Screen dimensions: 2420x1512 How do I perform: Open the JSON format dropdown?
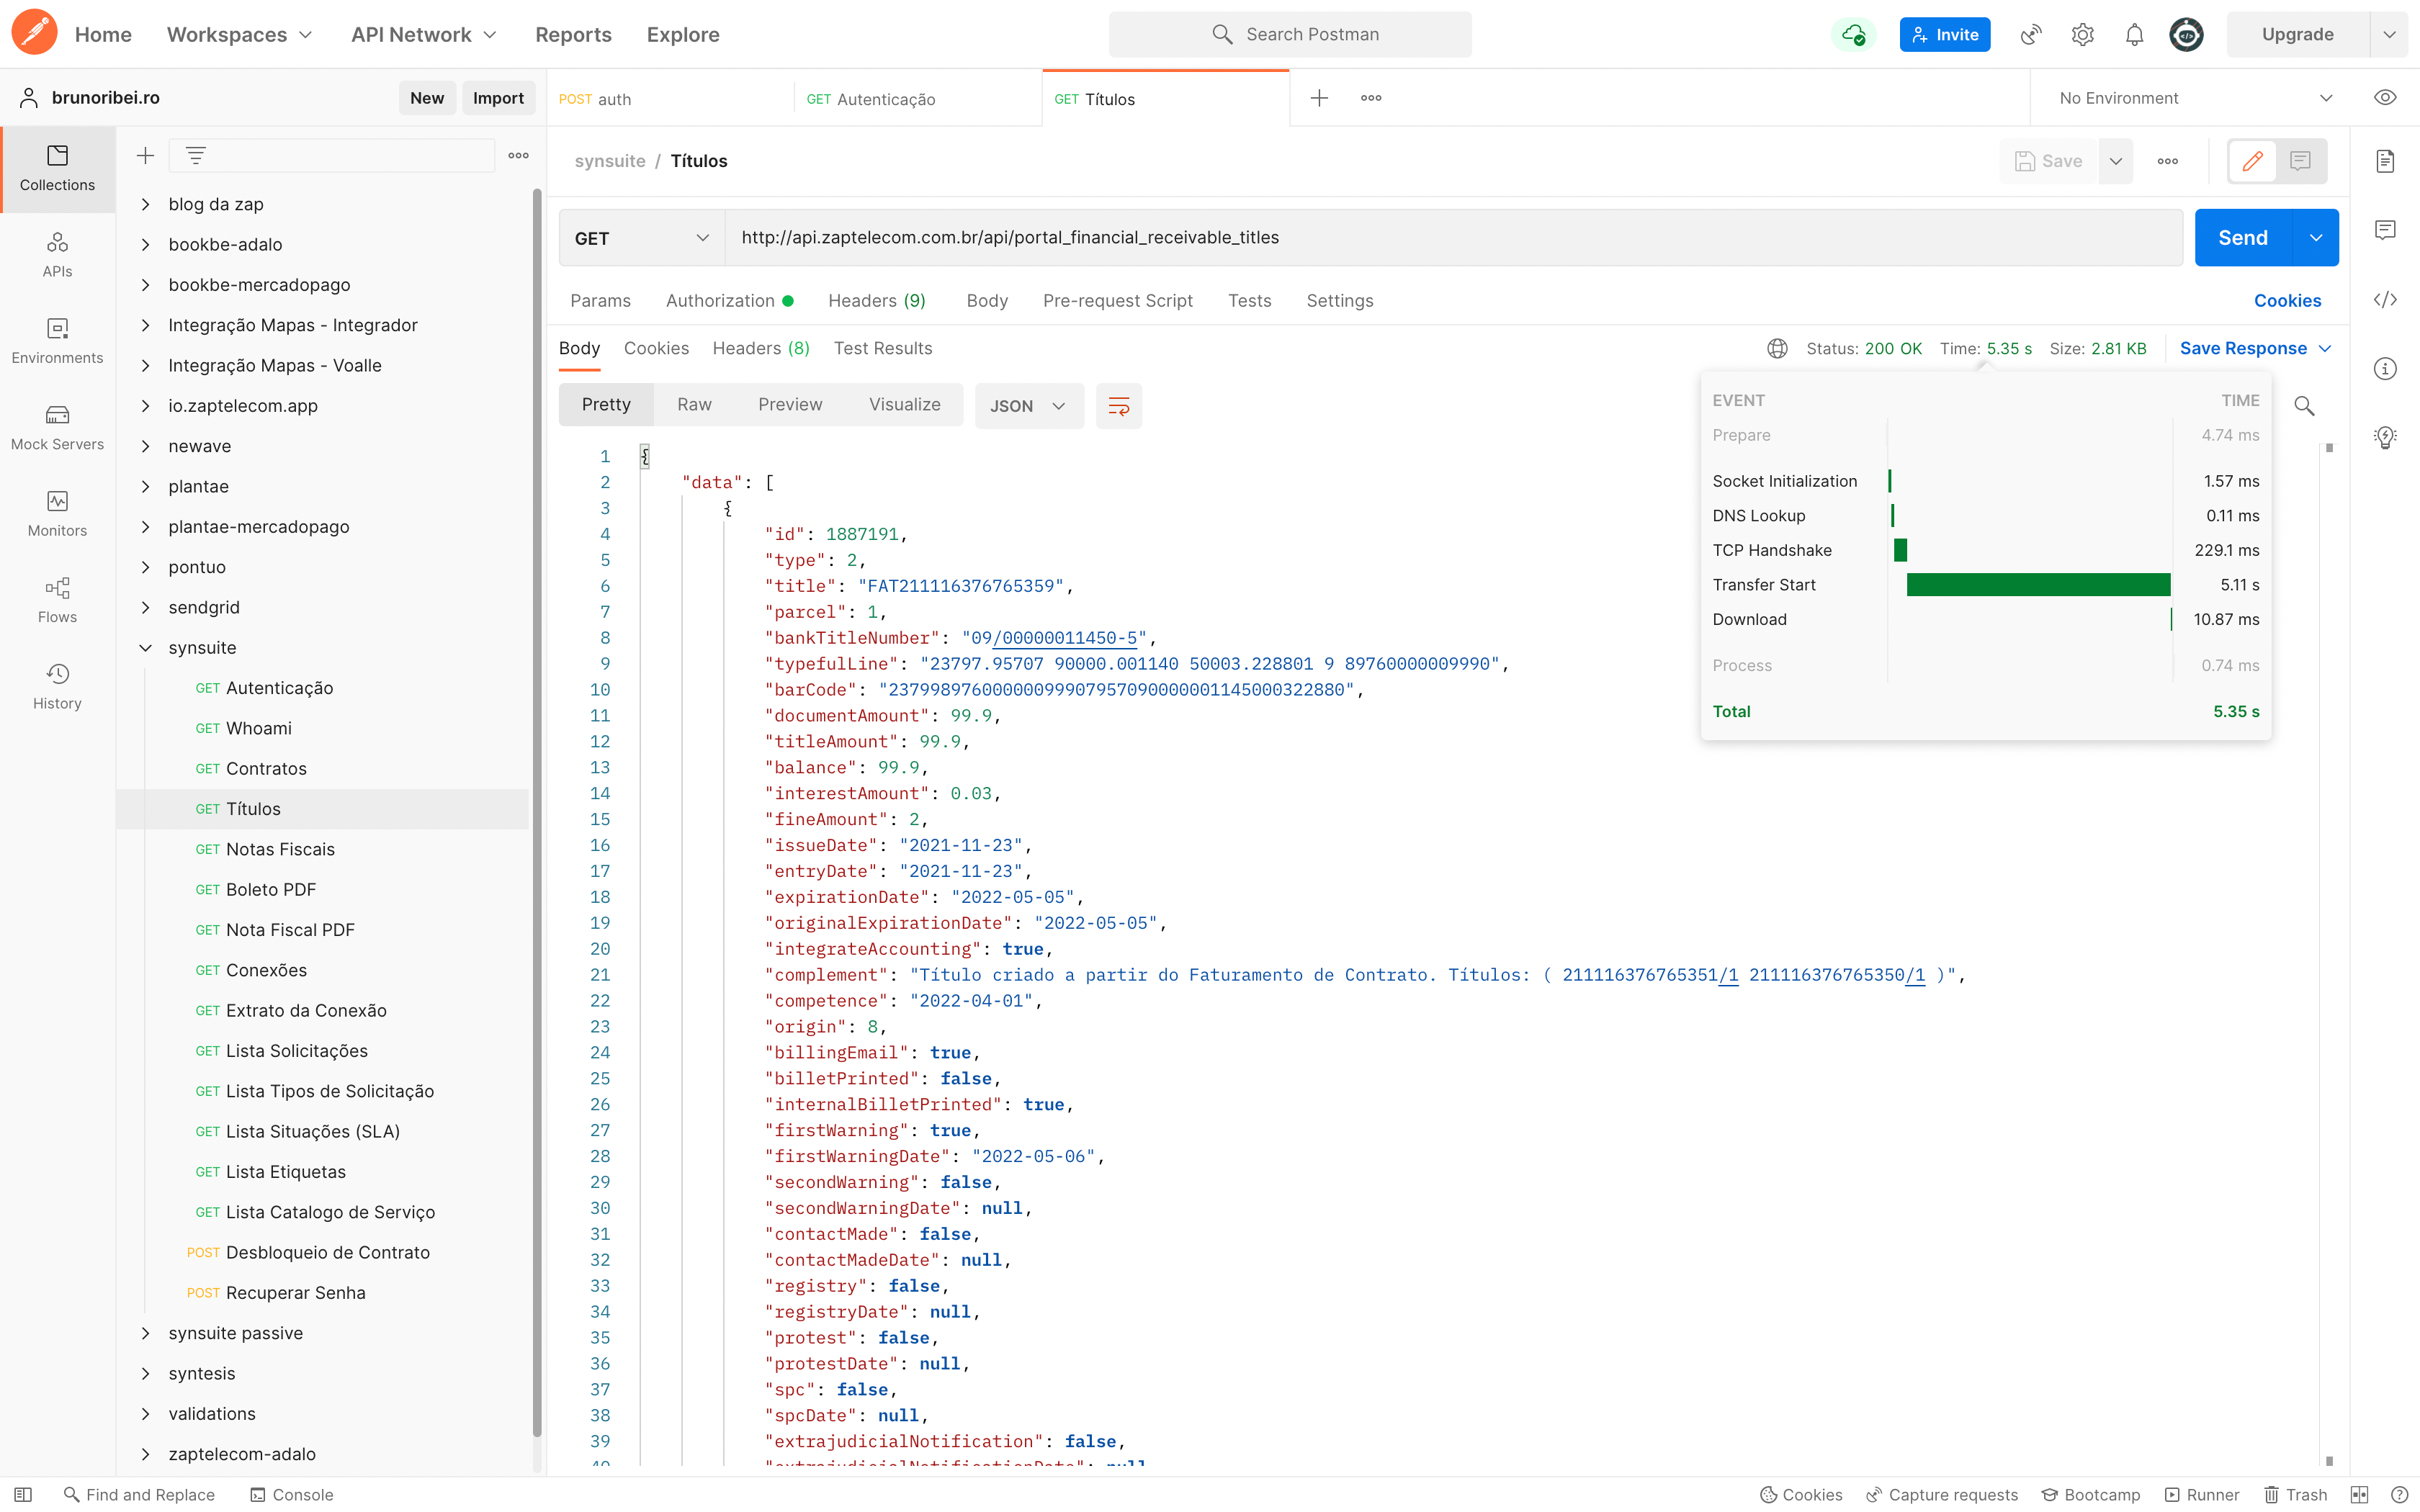1029,406
